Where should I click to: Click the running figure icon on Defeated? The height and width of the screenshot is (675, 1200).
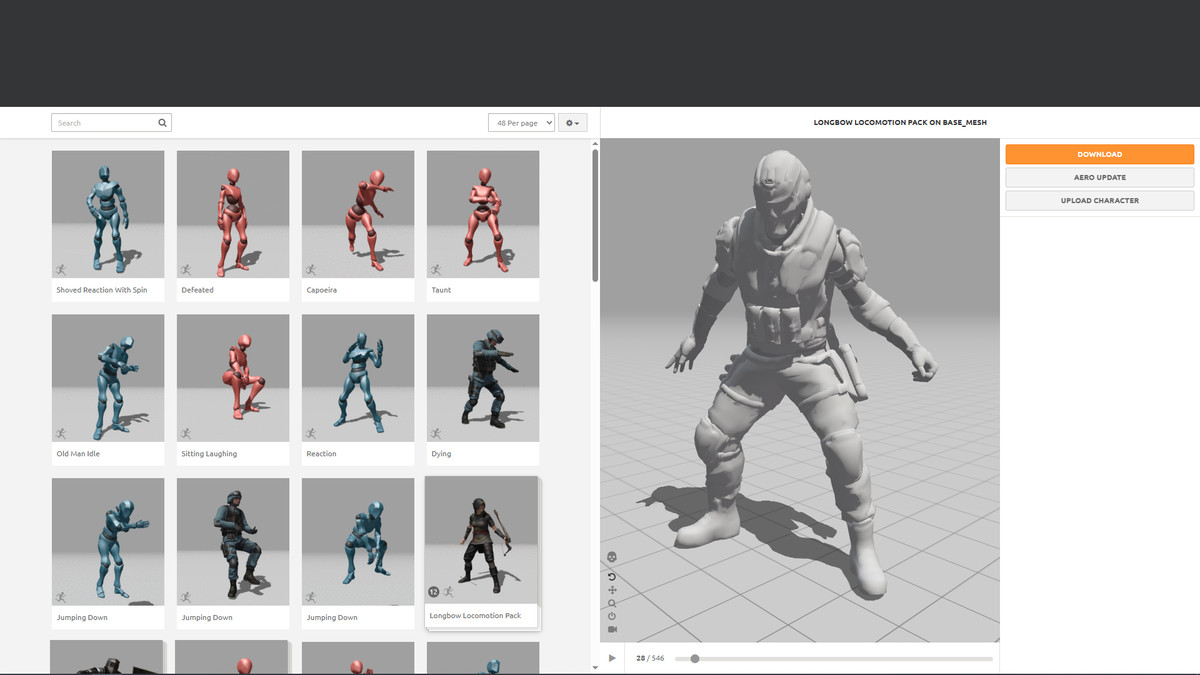[x=185, y=270]
